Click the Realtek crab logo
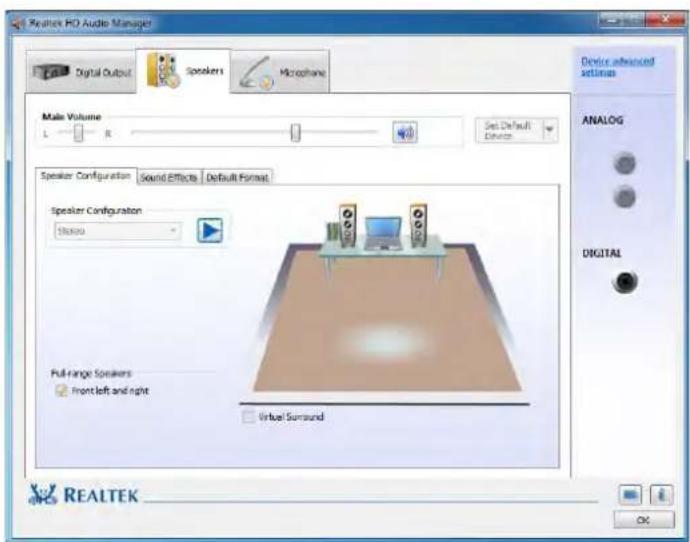Image resolution: width=690 pixels, height=542 pixels. coord(43,494)
